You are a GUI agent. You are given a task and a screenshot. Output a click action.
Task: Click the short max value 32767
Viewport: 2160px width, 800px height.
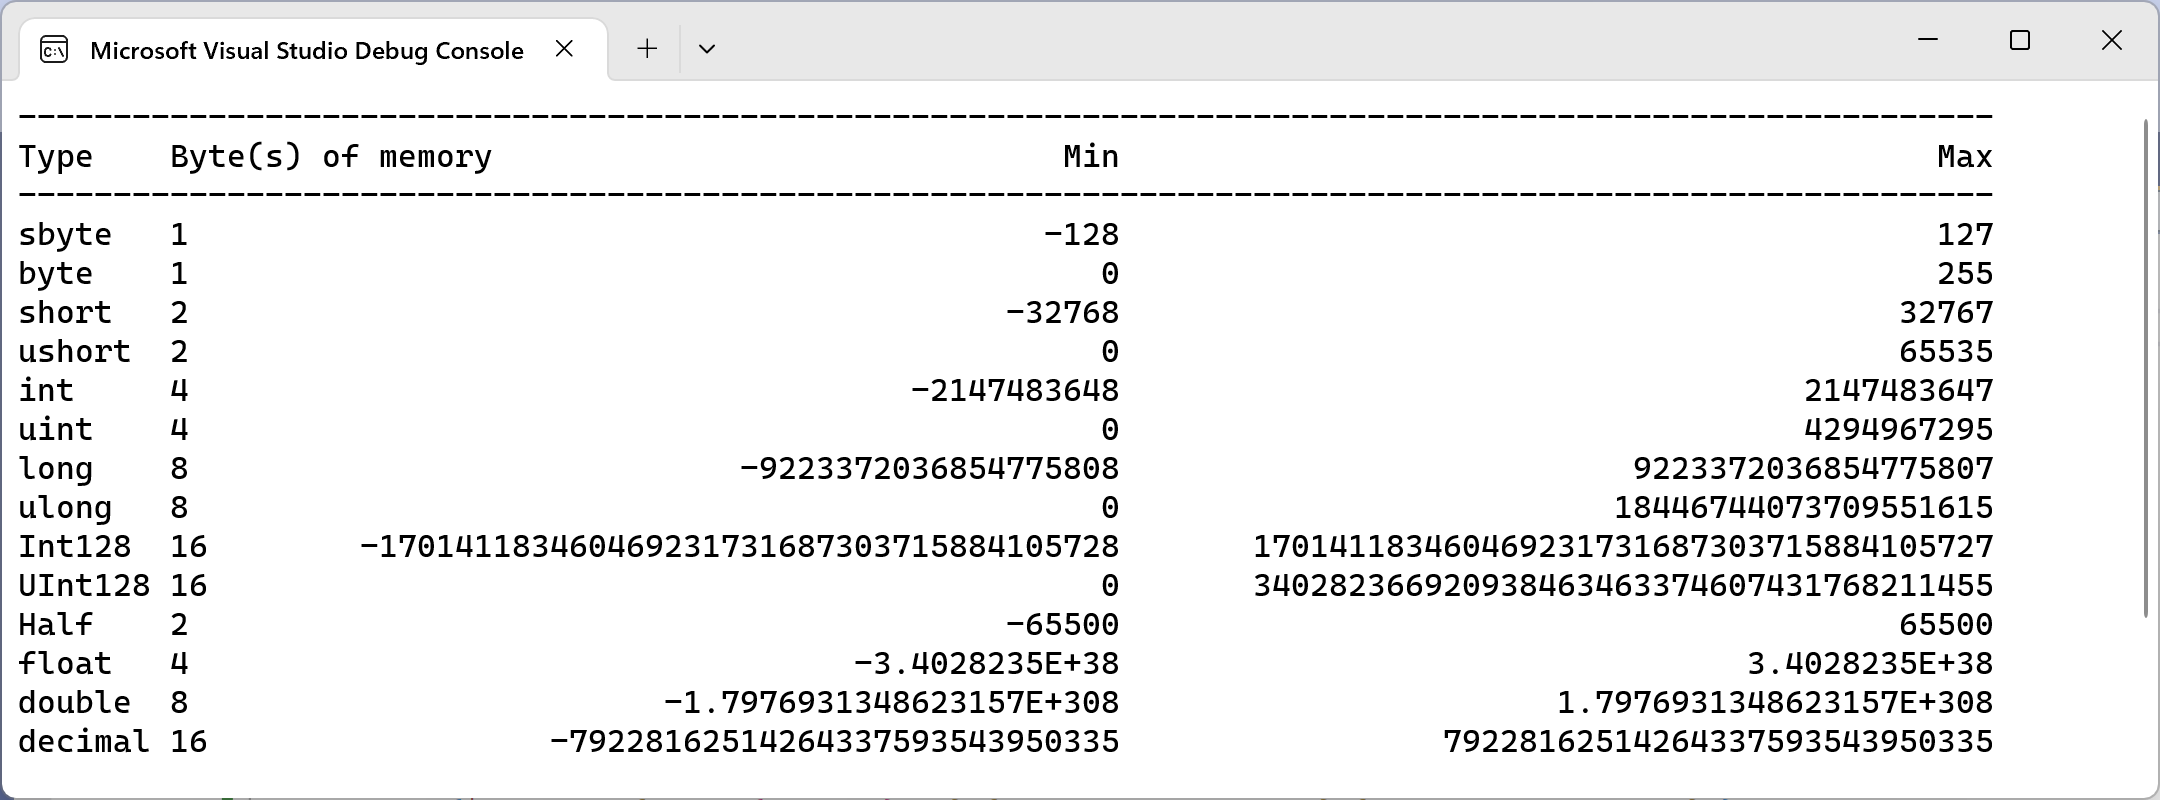[1946, 313]
